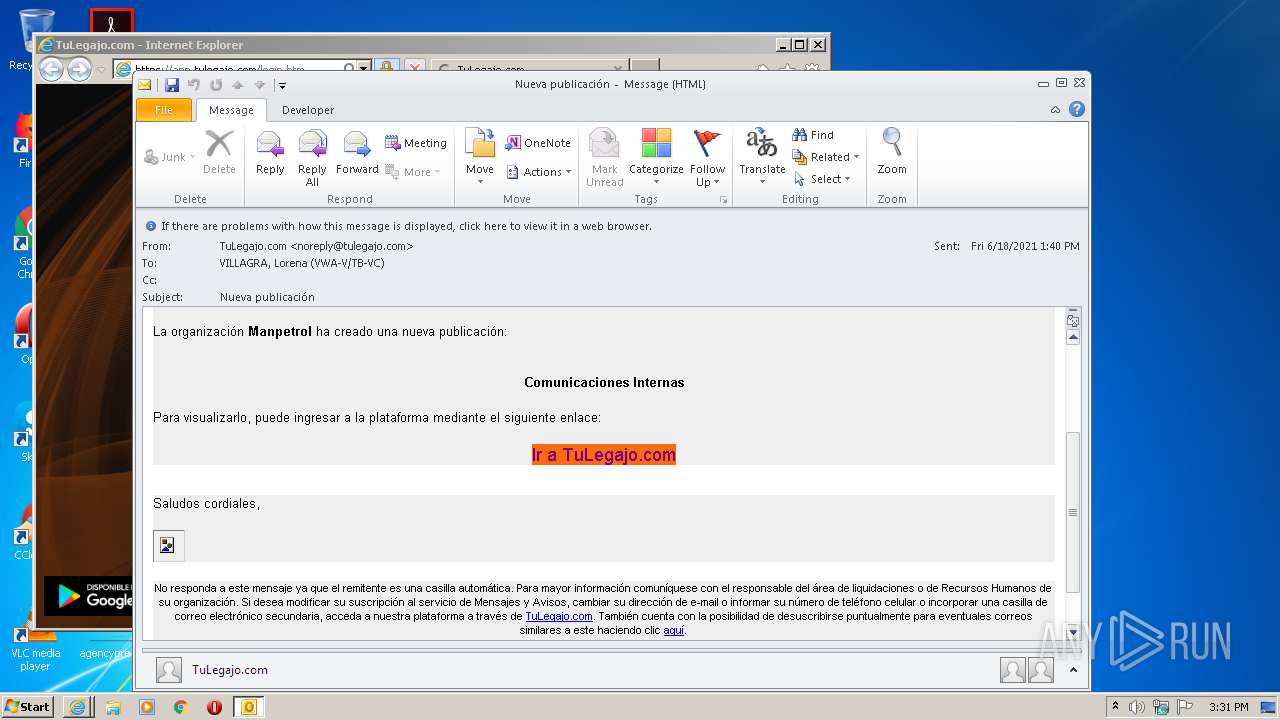Screen dimensions: 1280x720
Task: Click the volume speaker tray icon
Action: 1137,707
